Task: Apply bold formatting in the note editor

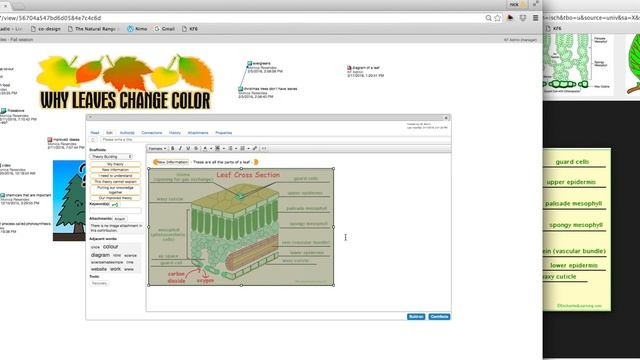Action: pyautogui.click(x=173, y=149)
